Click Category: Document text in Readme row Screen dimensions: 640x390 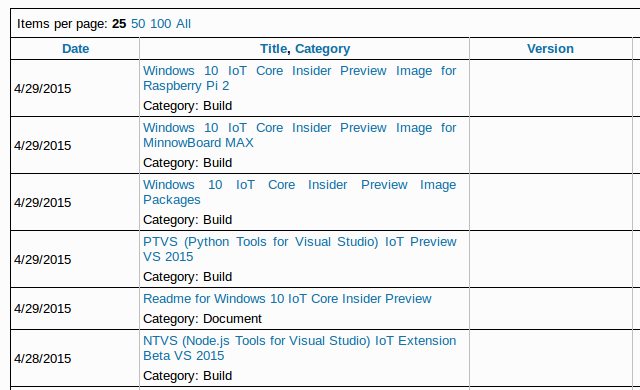click(x=202, y=319)
